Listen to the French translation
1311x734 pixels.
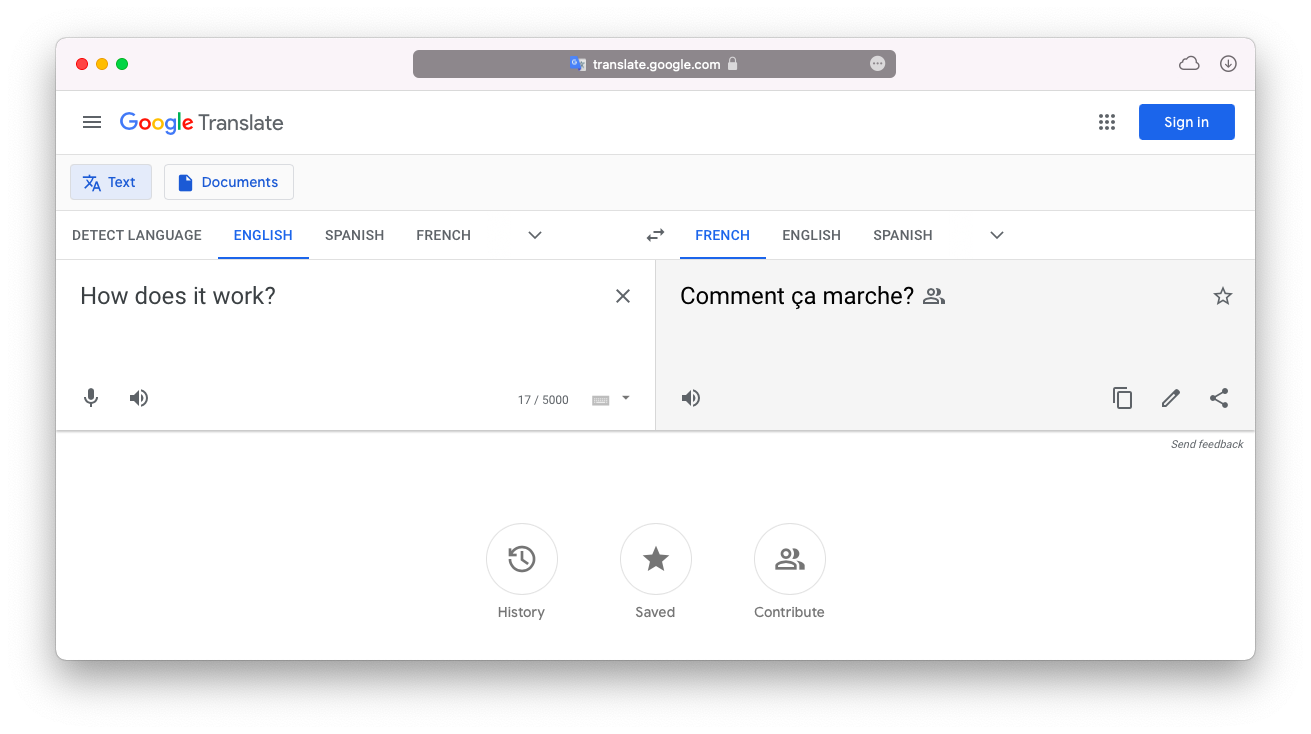(x=690, y=397)
